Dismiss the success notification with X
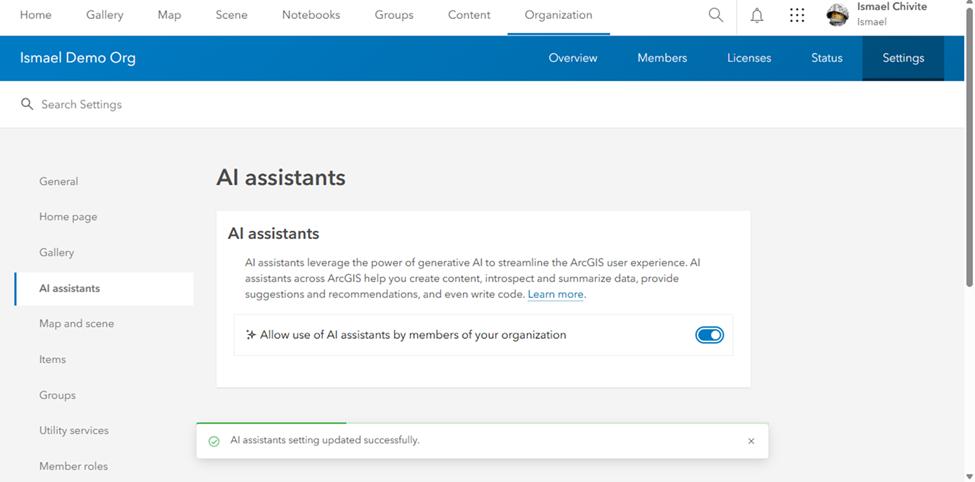975x482 pixels. (x=752, y=441)
